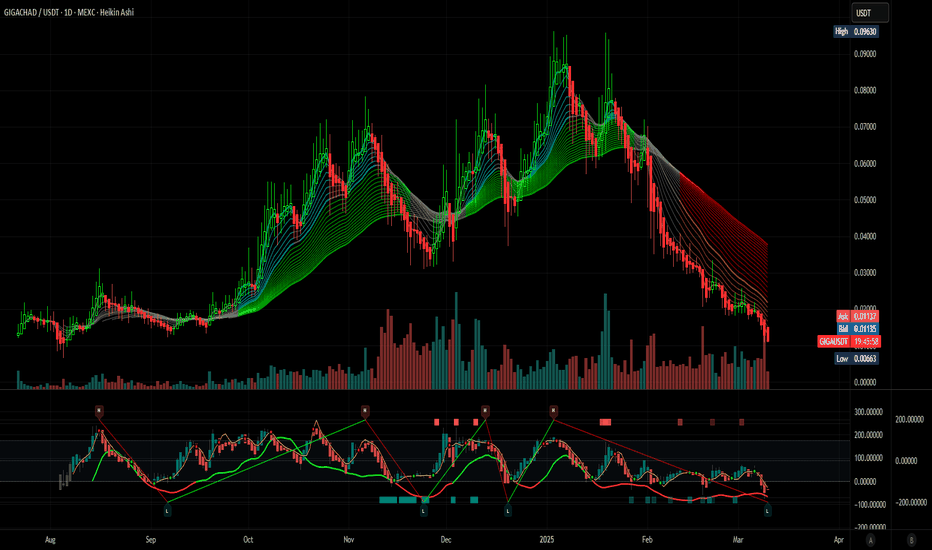Open the USDT currency selector
932x550 pixels.
pos(870,12)
